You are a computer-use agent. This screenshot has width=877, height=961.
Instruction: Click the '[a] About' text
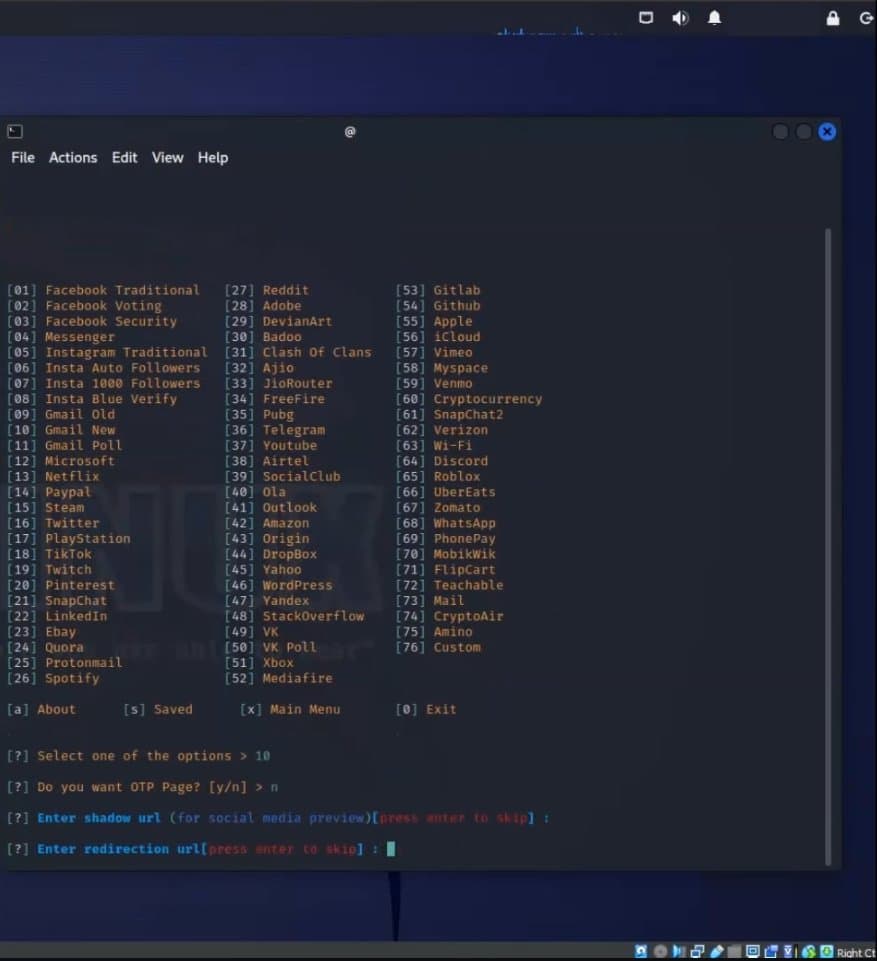[41, 709]
